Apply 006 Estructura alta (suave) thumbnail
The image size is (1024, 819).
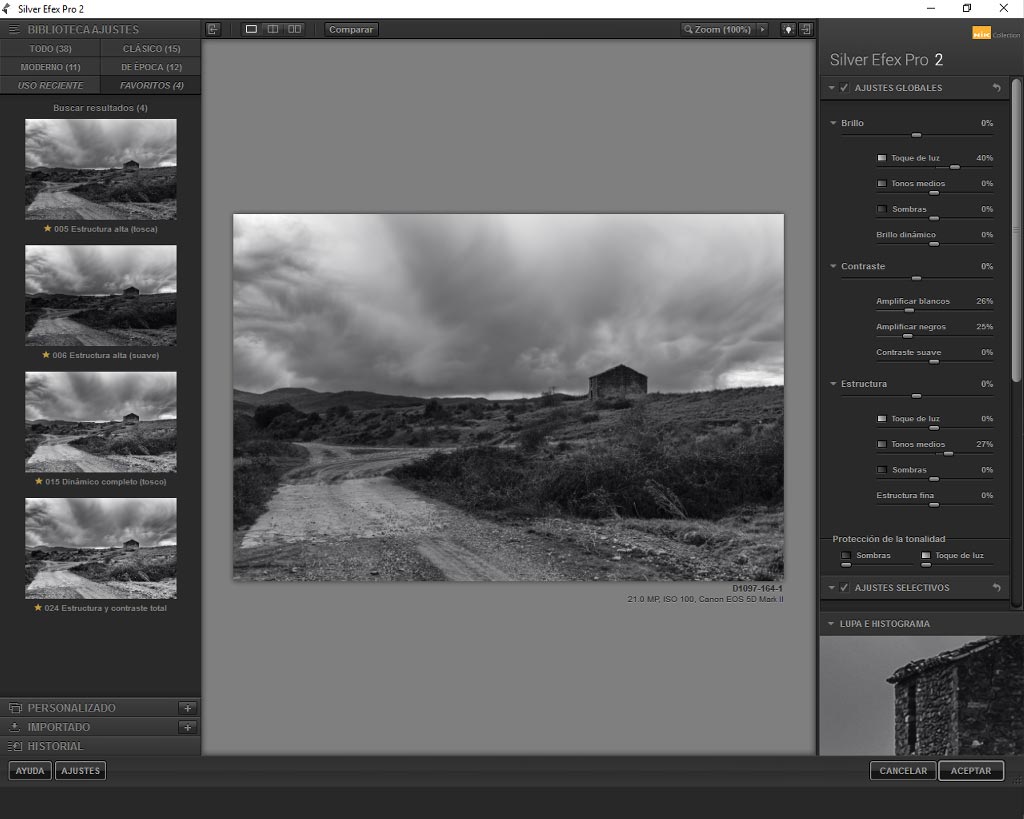click(101, 295)
